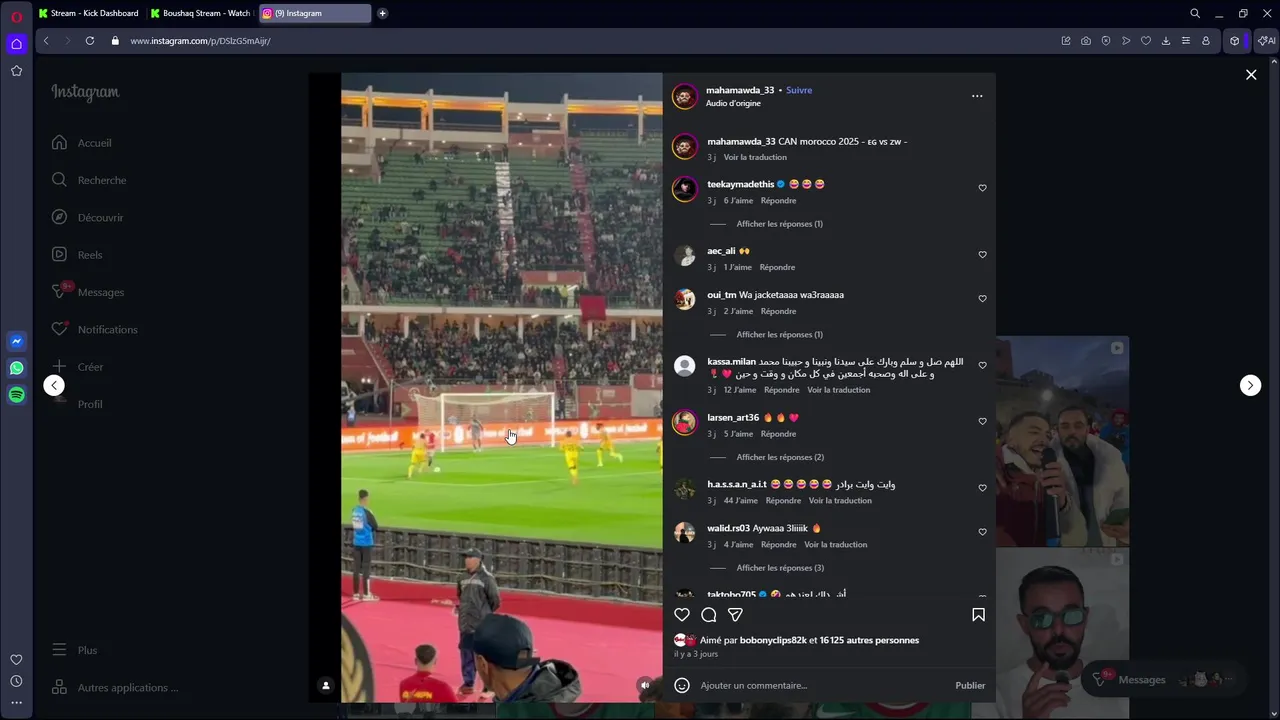Like teekaymadethis's comment with its heart
Image resolution: width=1280 pixels, height=720 pixels.
tap(982, 188)
